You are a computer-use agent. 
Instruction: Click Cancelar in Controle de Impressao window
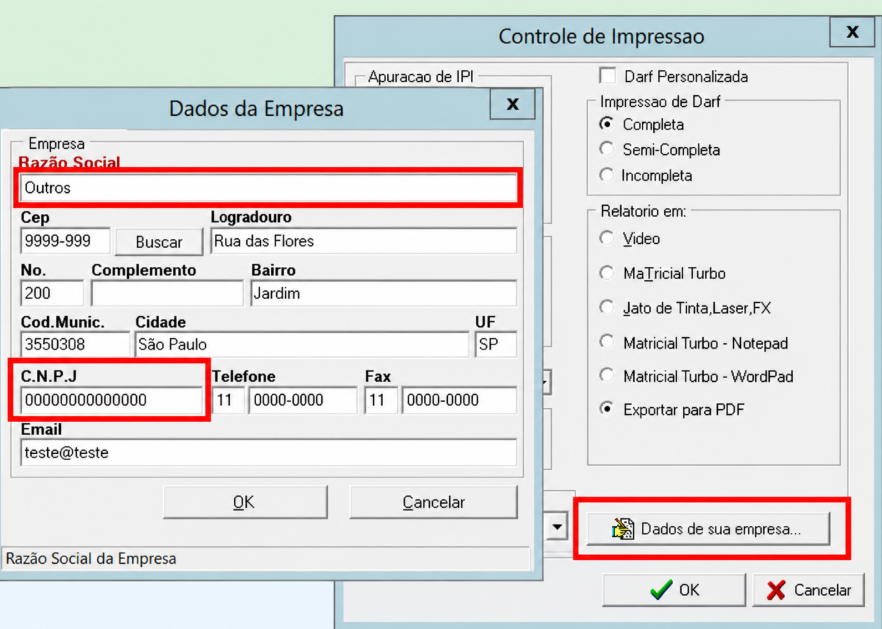808,590
